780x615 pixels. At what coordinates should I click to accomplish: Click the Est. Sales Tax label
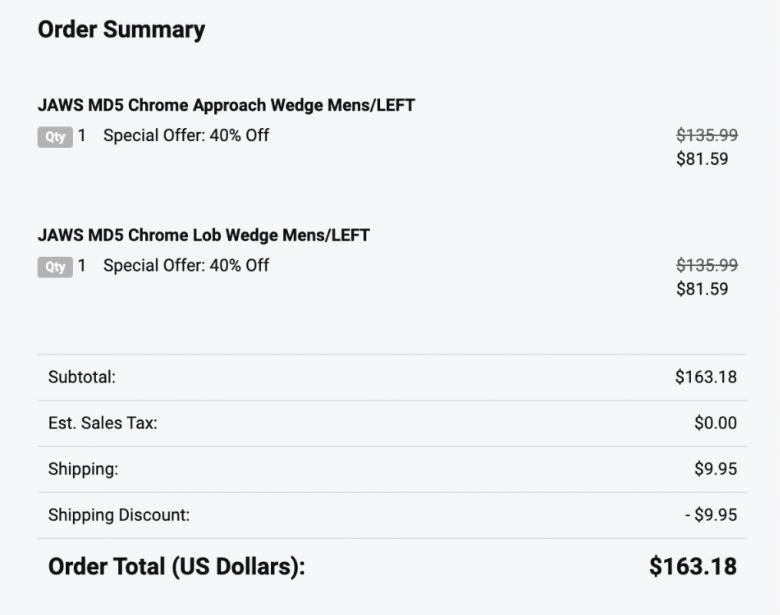(102, 423)
